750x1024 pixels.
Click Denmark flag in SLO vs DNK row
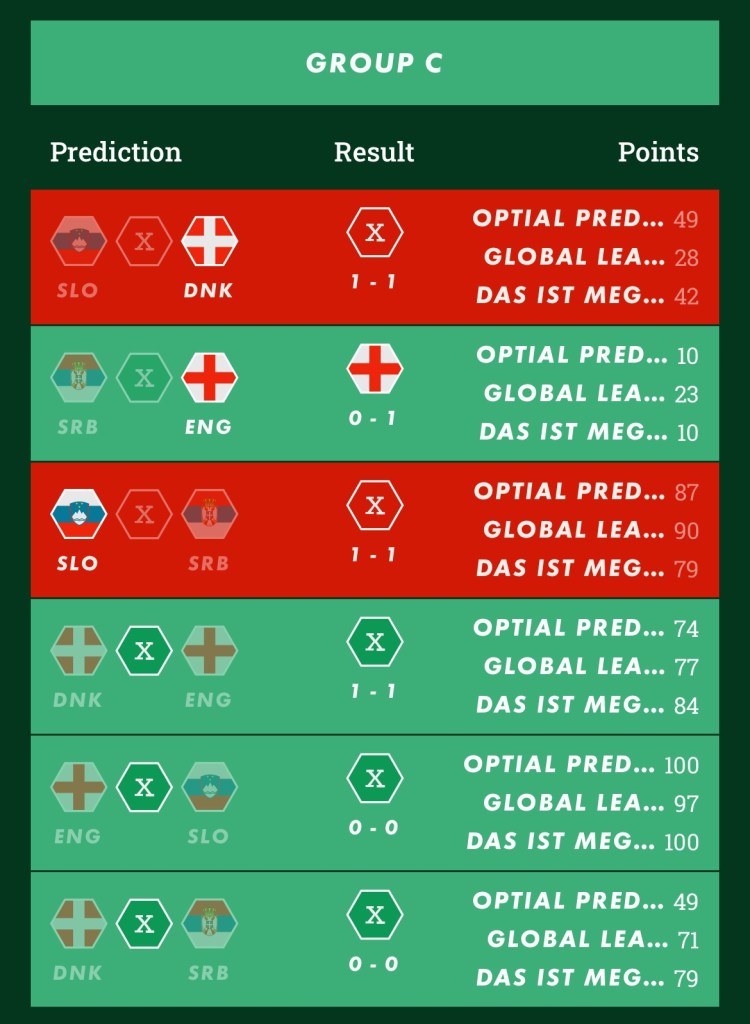click(x=209, y=241)
